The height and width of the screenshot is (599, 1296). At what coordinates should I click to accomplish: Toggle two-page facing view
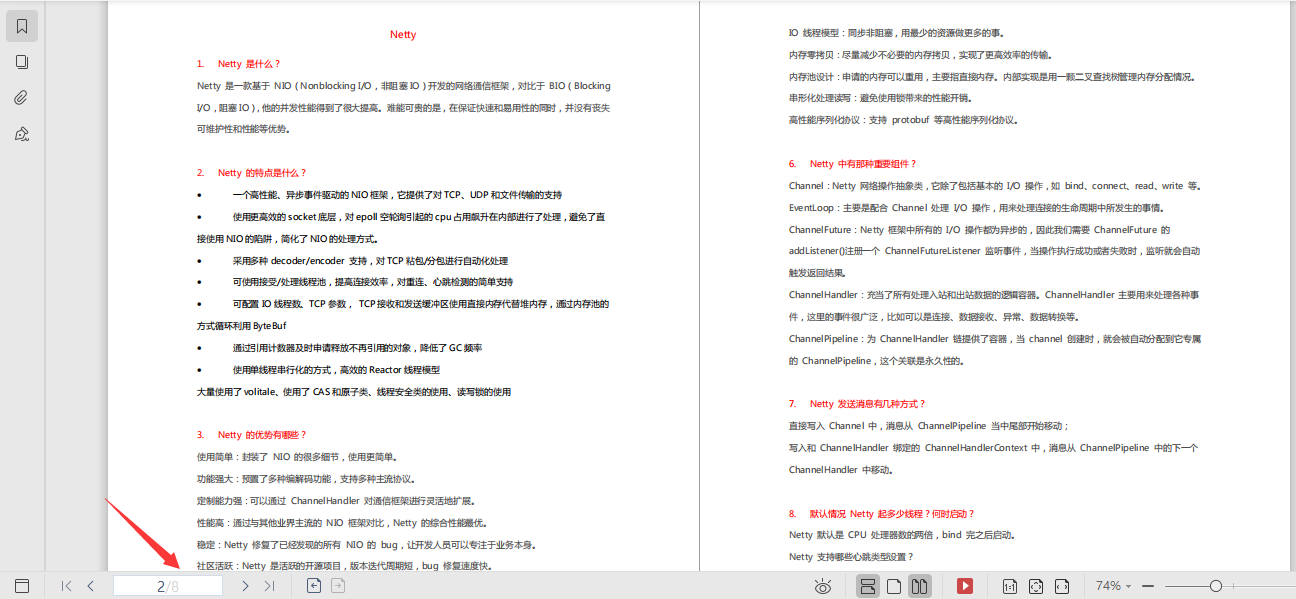pyautogui.click(x=920, y=586)
